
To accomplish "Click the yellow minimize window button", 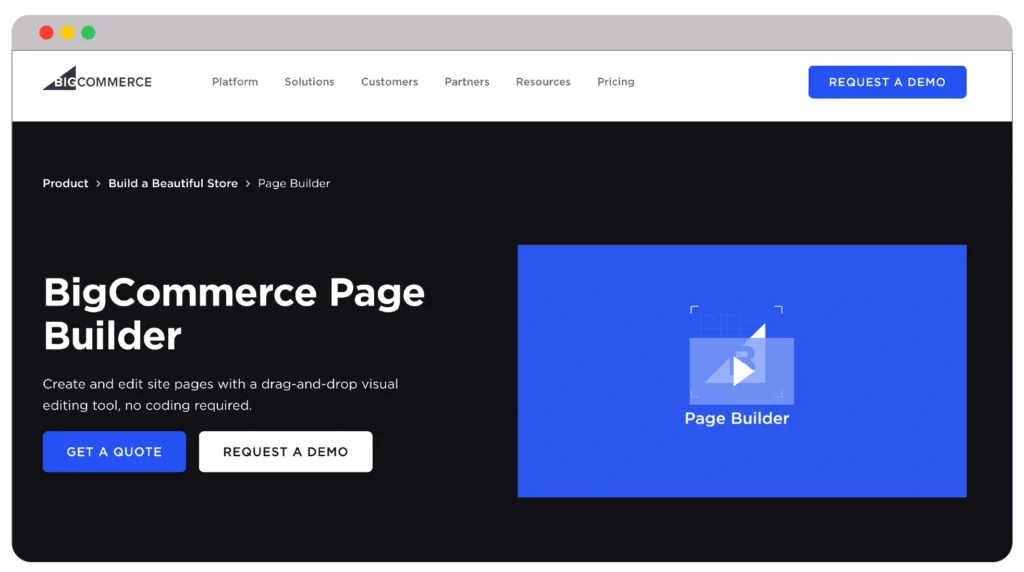I will tap(67, 33).
